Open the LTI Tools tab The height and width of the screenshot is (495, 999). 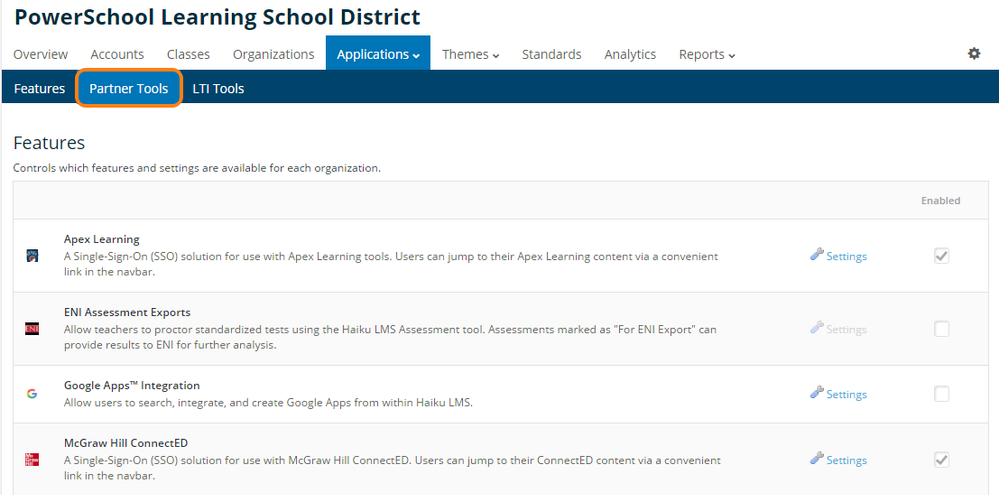(218, 89)
